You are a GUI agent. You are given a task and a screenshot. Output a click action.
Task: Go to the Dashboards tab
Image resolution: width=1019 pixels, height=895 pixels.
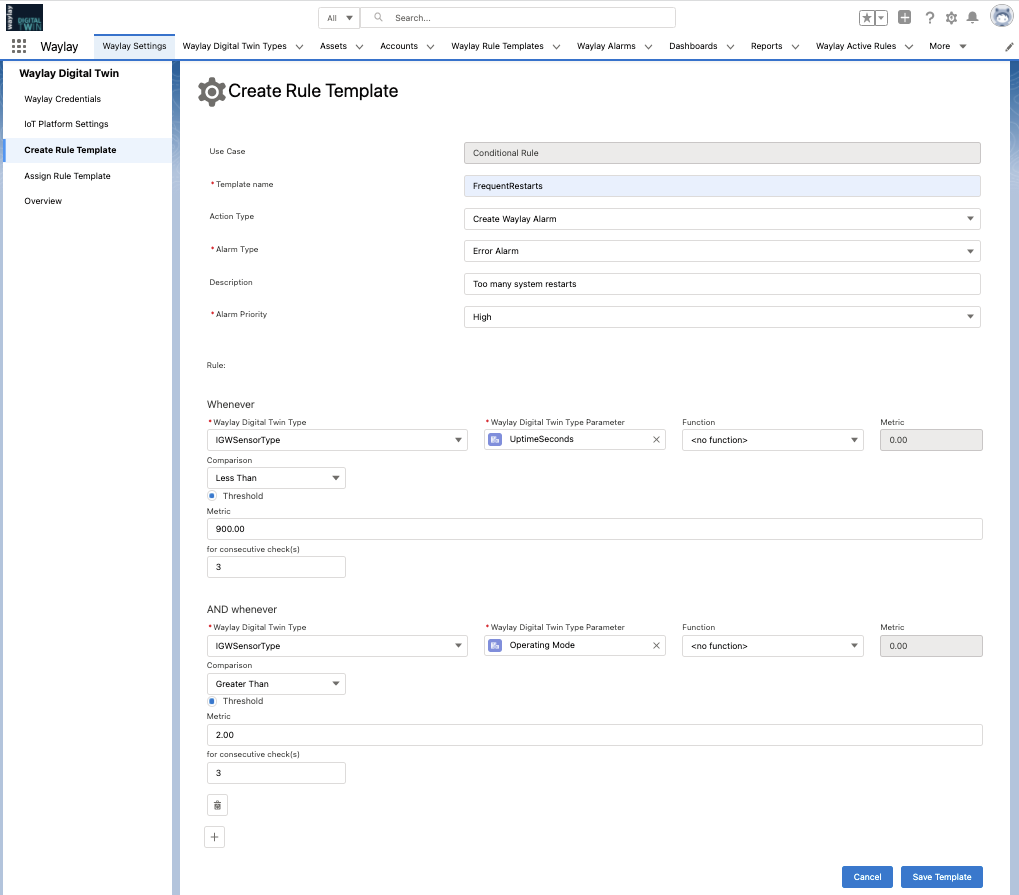point(693,46)
